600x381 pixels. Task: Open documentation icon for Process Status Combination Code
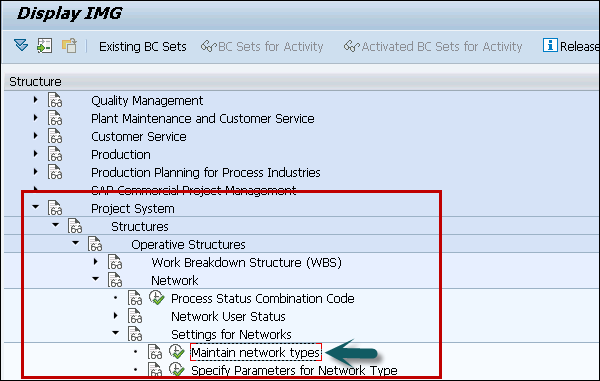point(135,298)
